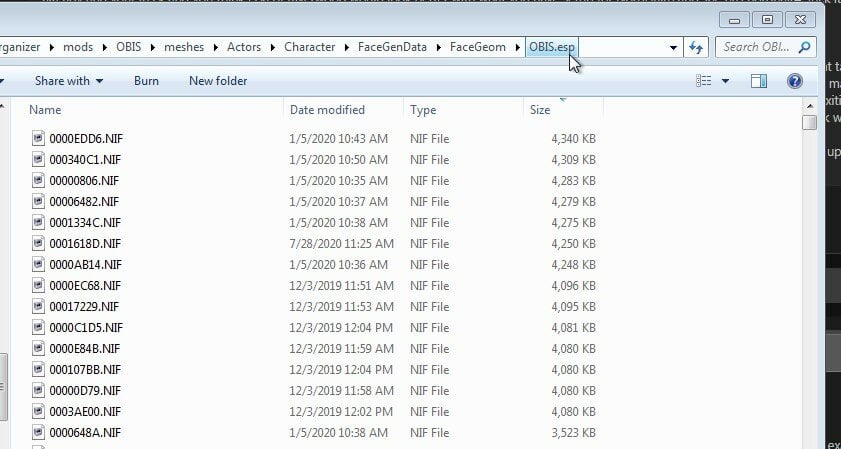Click the 0000C1D5.NIF file icon
The height and width of the screenshot is (449, 841).
(38, 327)
